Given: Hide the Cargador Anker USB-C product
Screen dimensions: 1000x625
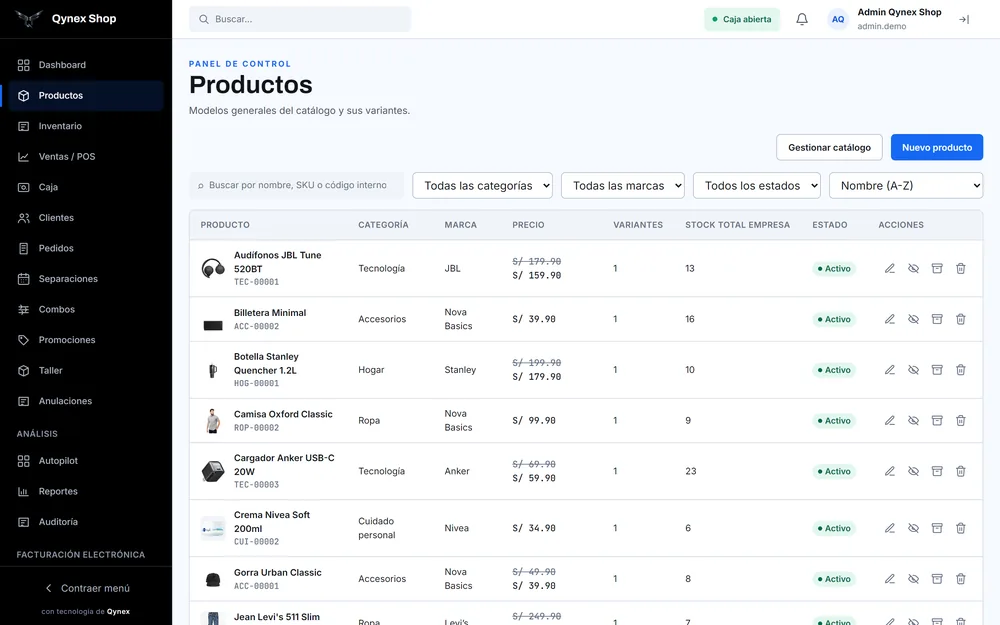Looking at the screenshot, I should 913,471.
